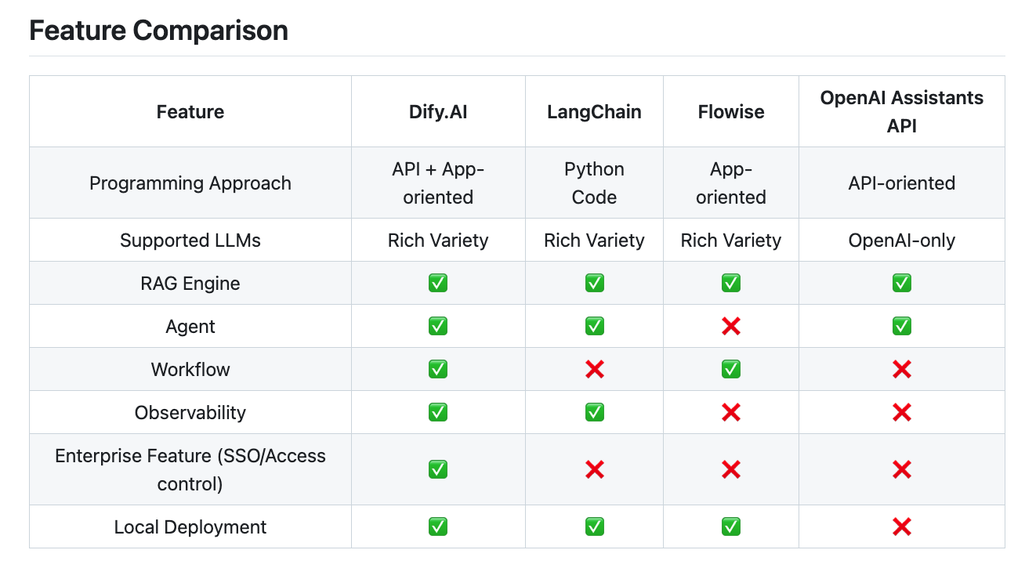Click the OpenAI-only cell in Supported LLMs
The height and width of the screenshot is (568, 1024).
click(901, 240)
